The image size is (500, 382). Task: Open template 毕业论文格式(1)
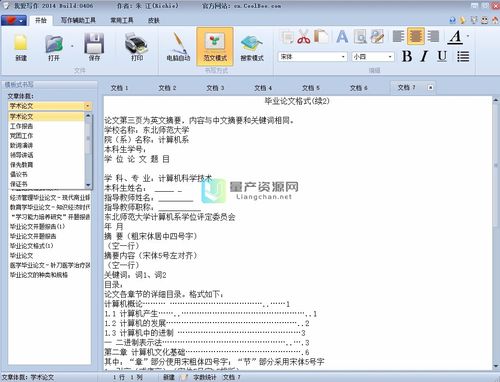pos(32,246)
